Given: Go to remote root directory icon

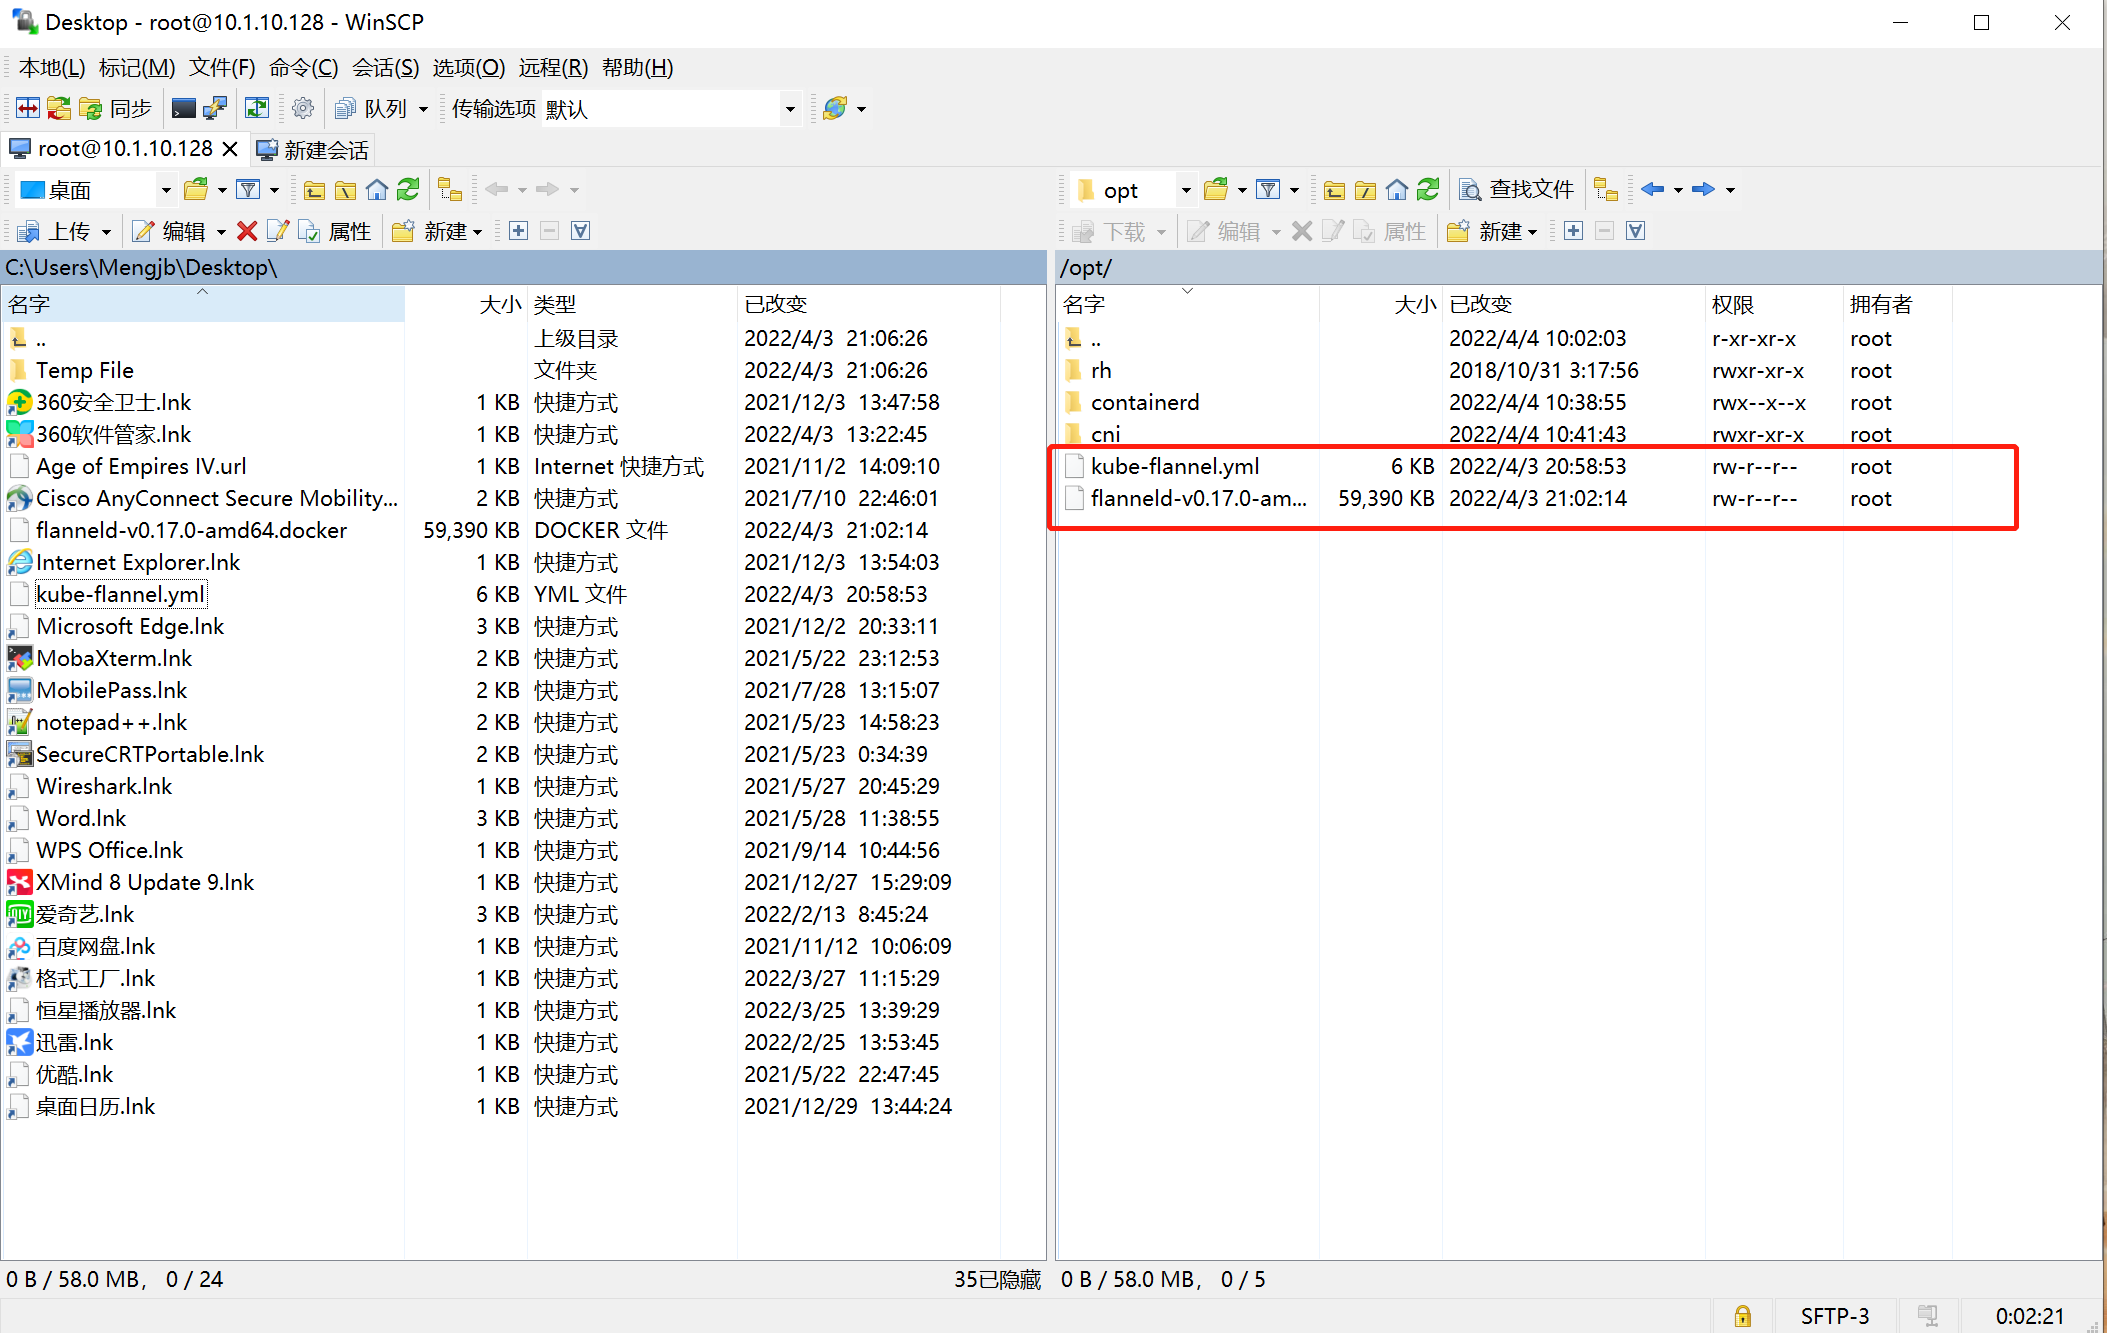Looking at the screenshot, I should click(x=1365, y=189).
